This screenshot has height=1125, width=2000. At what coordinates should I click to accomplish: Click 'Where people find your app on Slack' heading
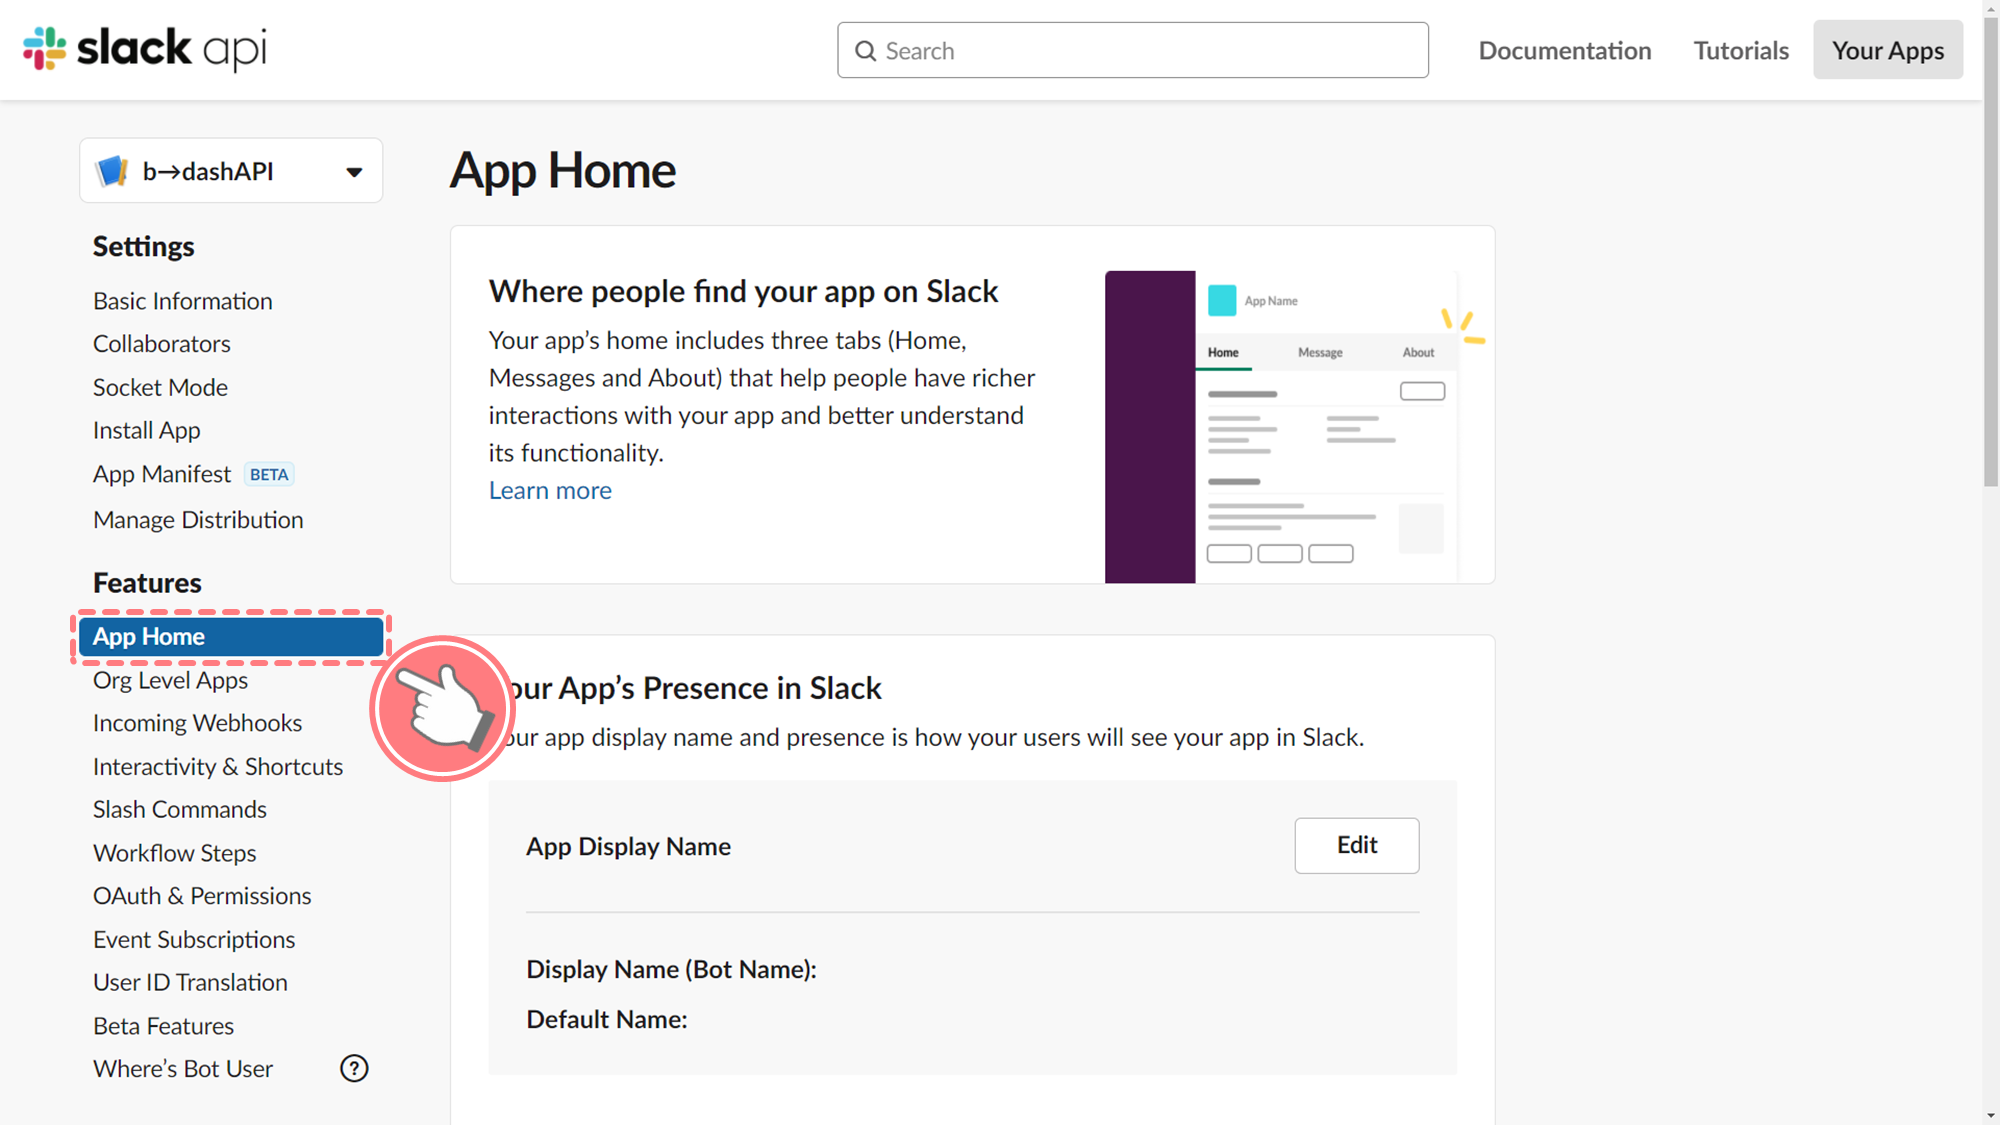(x=743, y=291)
